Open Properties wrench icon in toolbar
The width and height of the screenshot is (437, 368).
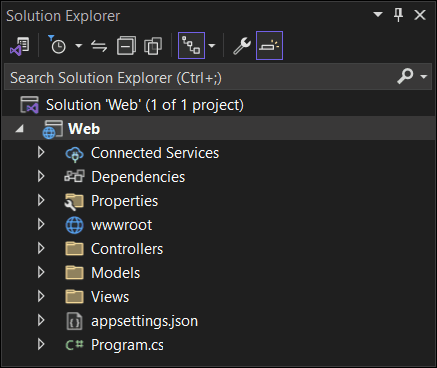click(x=242, y=46)
